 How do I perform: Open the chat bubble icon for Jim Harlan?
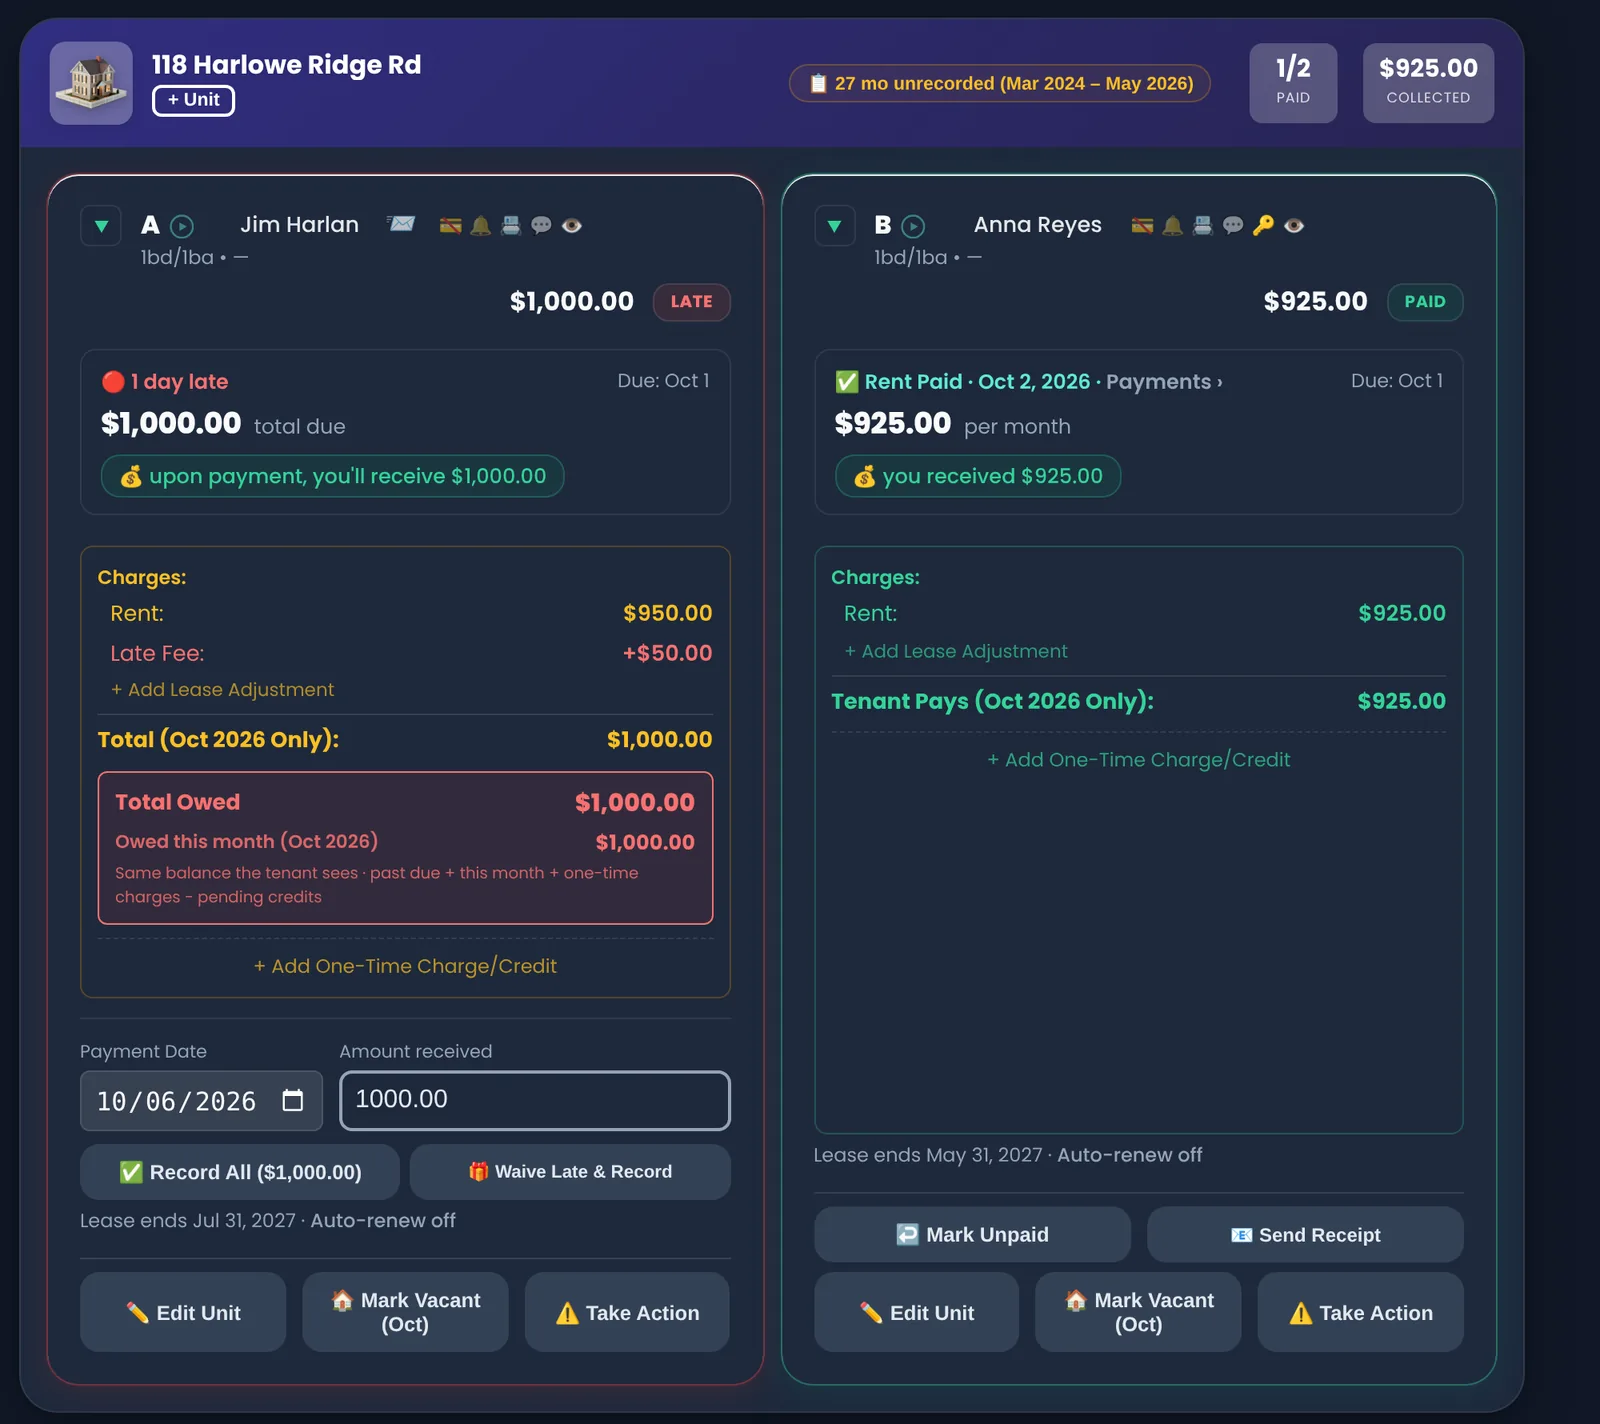[x=541, y=226]
